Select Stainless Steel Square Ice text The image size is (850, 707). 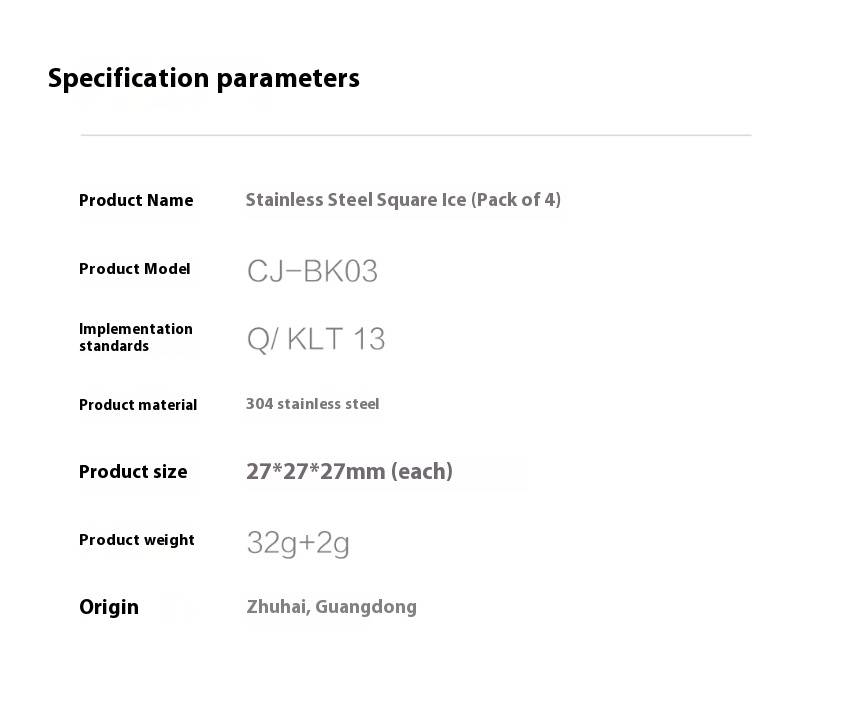click(356, 200)
